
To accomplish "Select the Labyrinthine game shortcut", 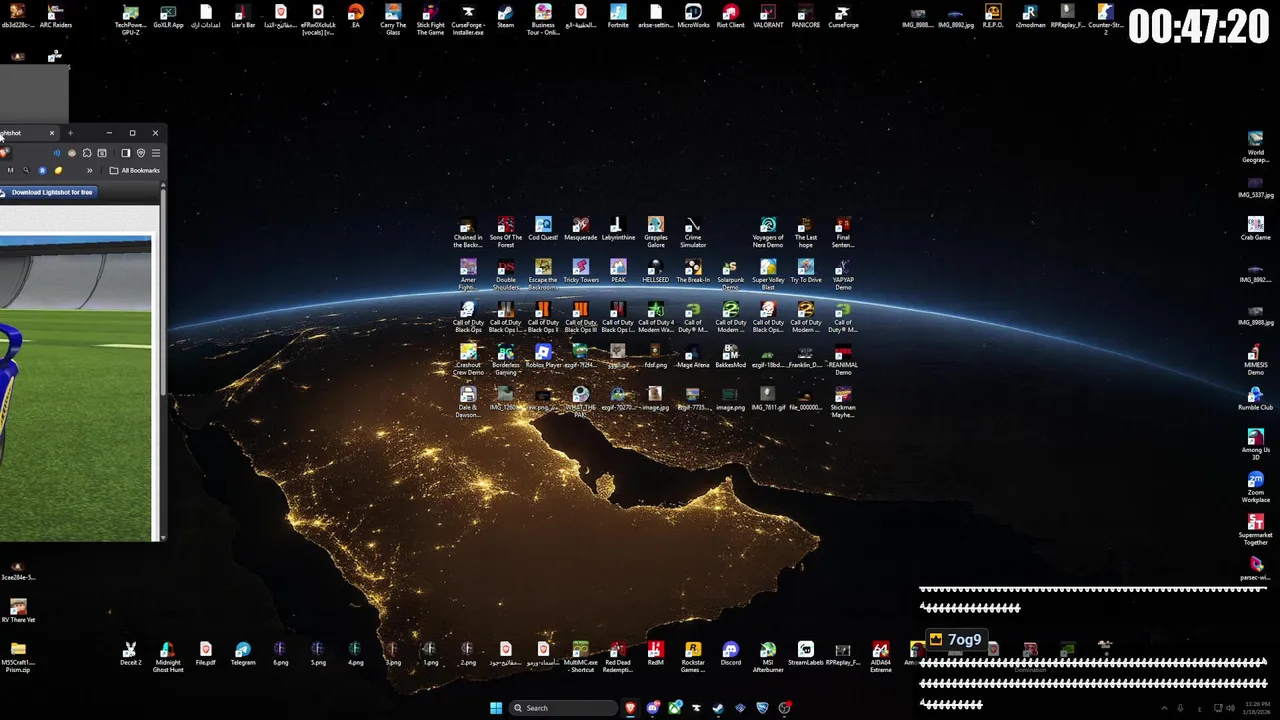I will pyautogui.click(x=618, y=229).
